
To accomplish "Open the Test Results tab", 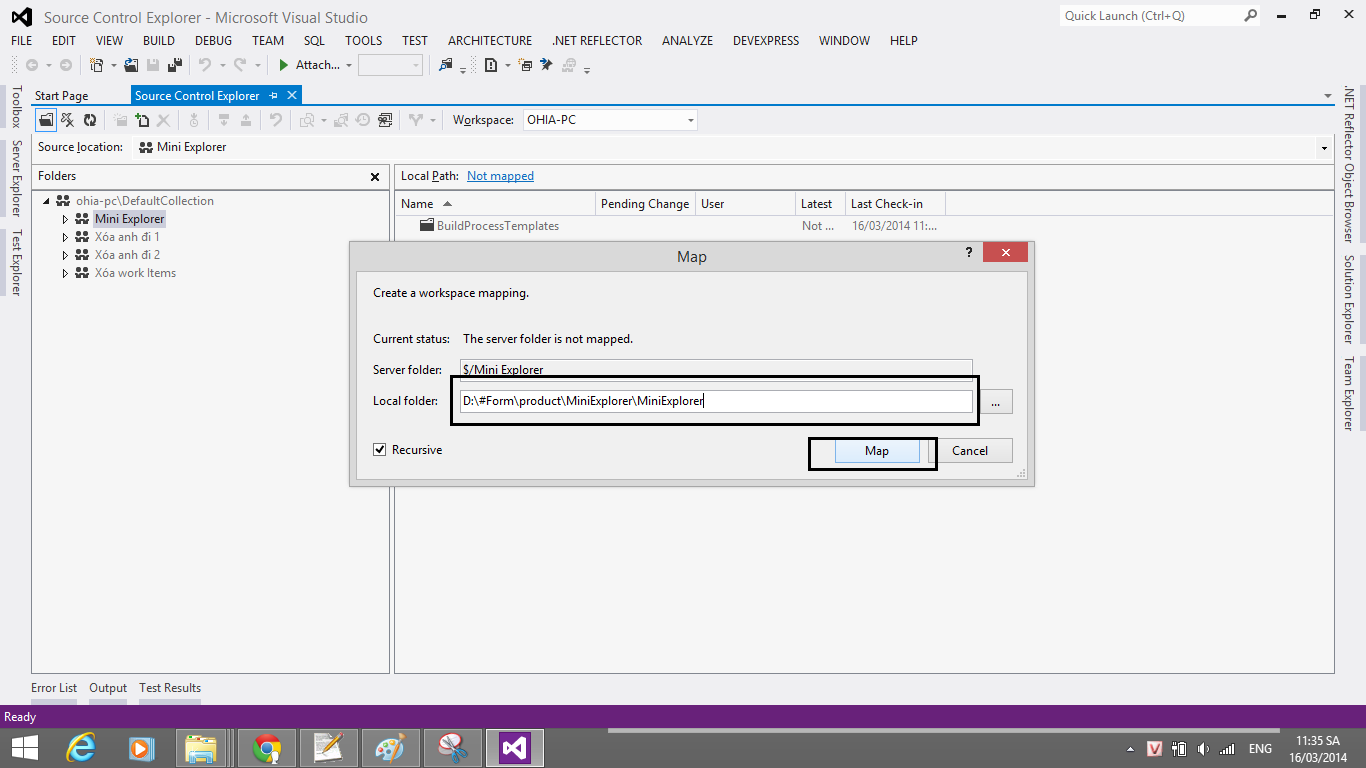I will tap(170, 688).
